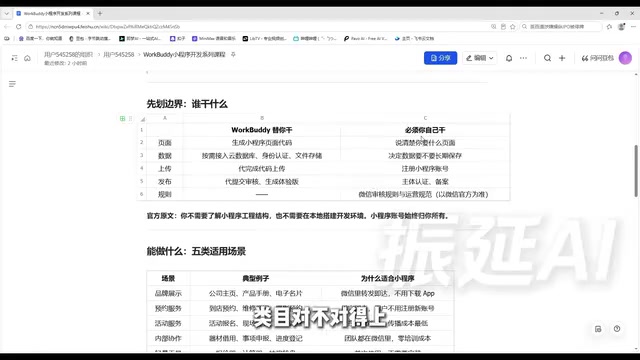Screen dimensions: 640x360
Task: Click the 注册小程序账号 cell
Action: [425, 169]
